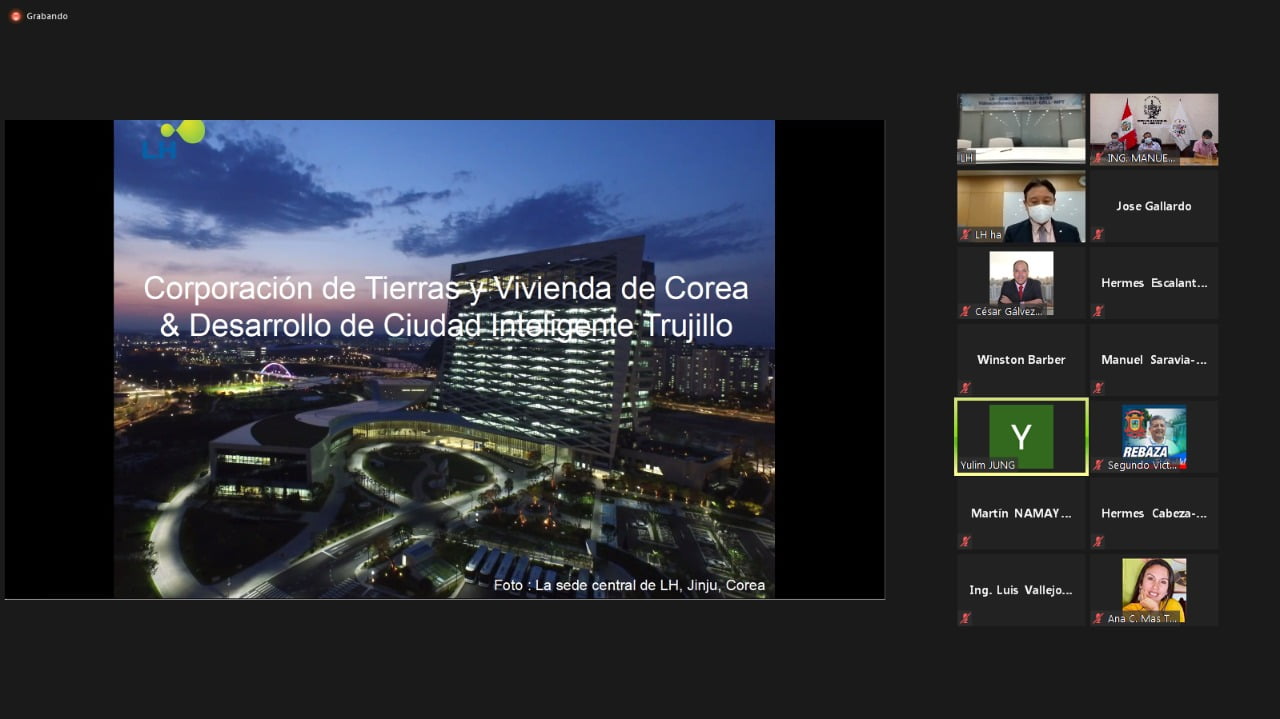This screenshot has width=1280, height=719.
Task: Click muted mic icon on Segundo Vict... tile
Action: (x=1098, y=465)
